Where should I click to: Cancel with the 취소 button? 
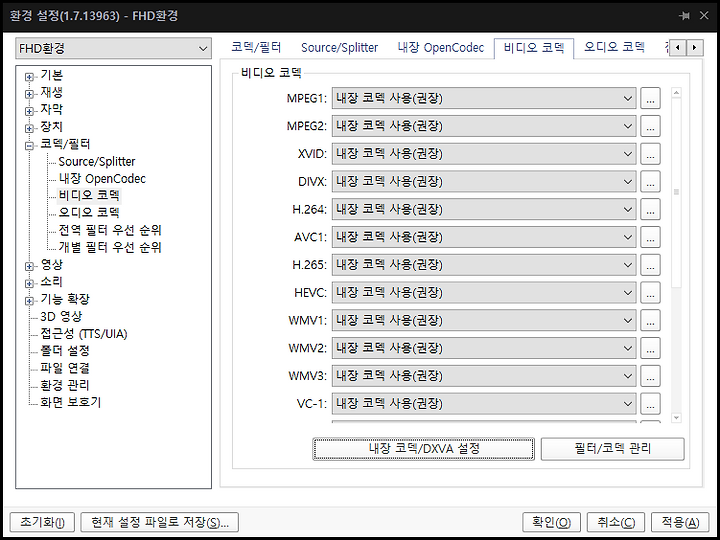pos(616,522)
